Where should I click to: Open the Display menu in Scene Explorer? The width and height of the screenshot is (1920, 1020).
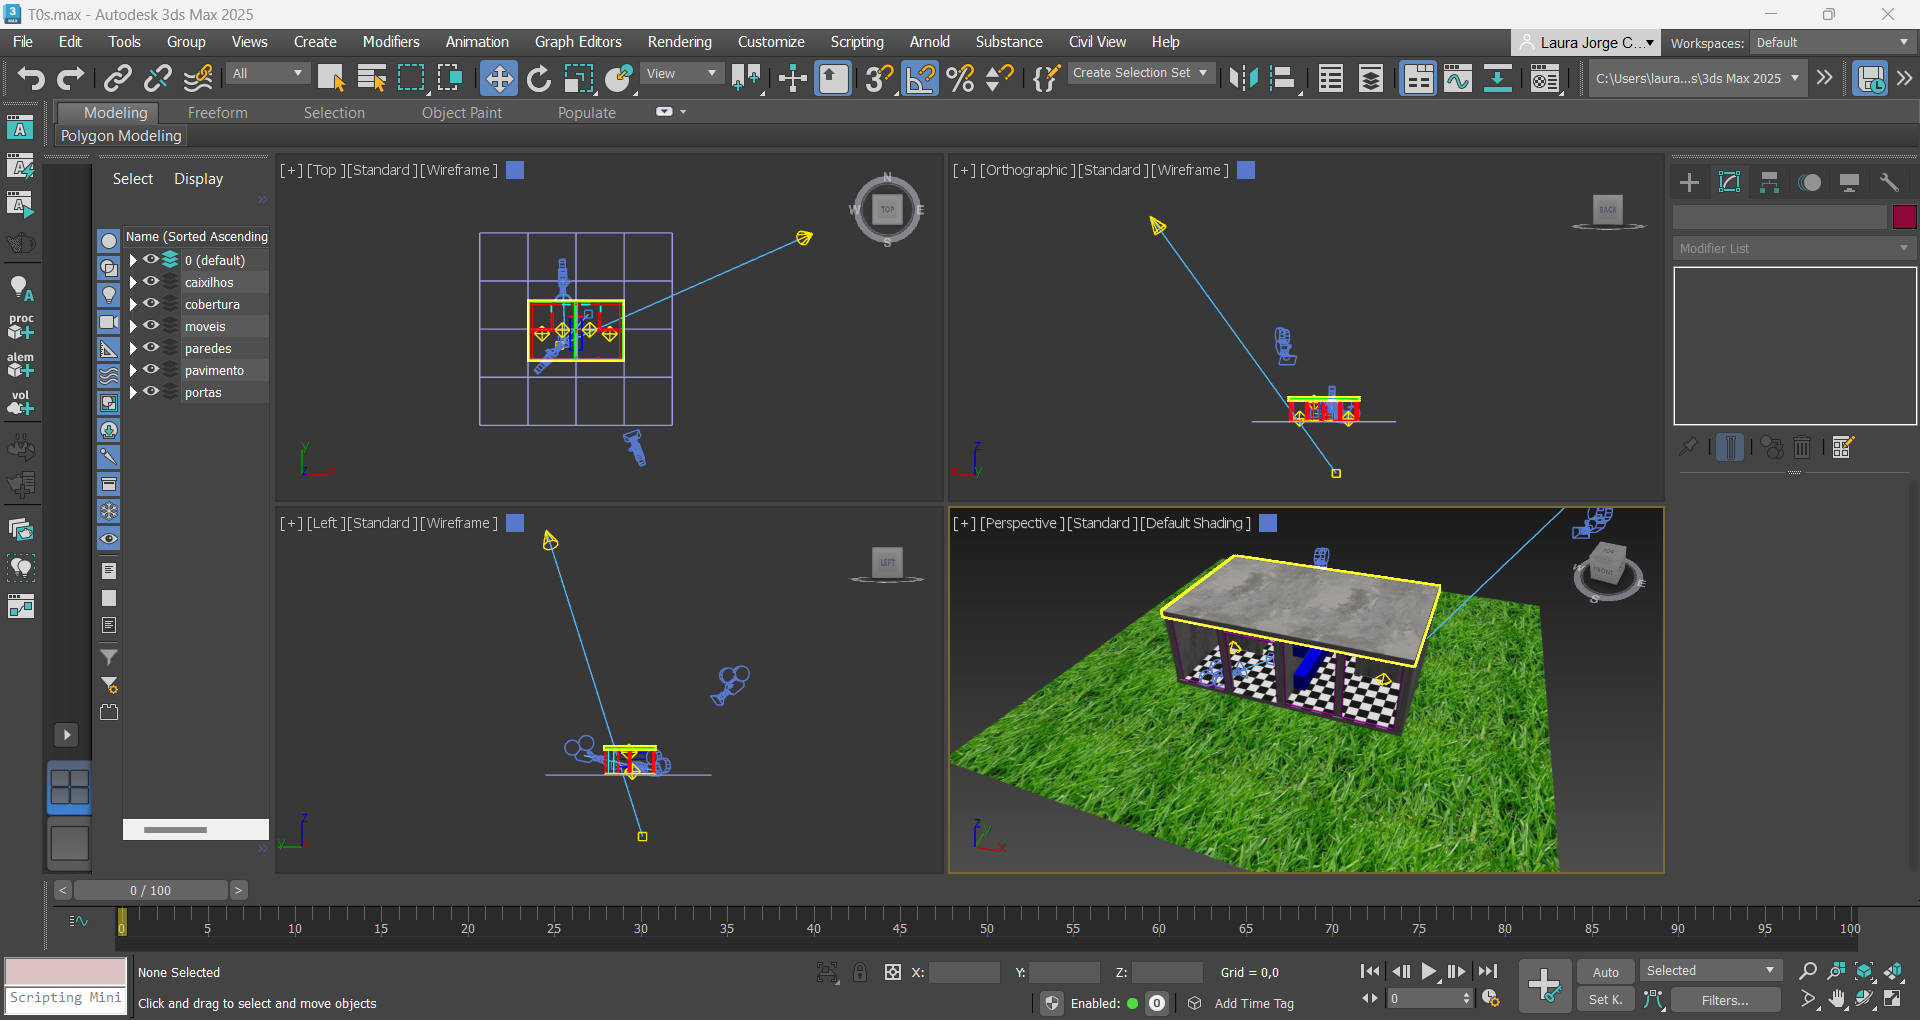coord(198,179)
